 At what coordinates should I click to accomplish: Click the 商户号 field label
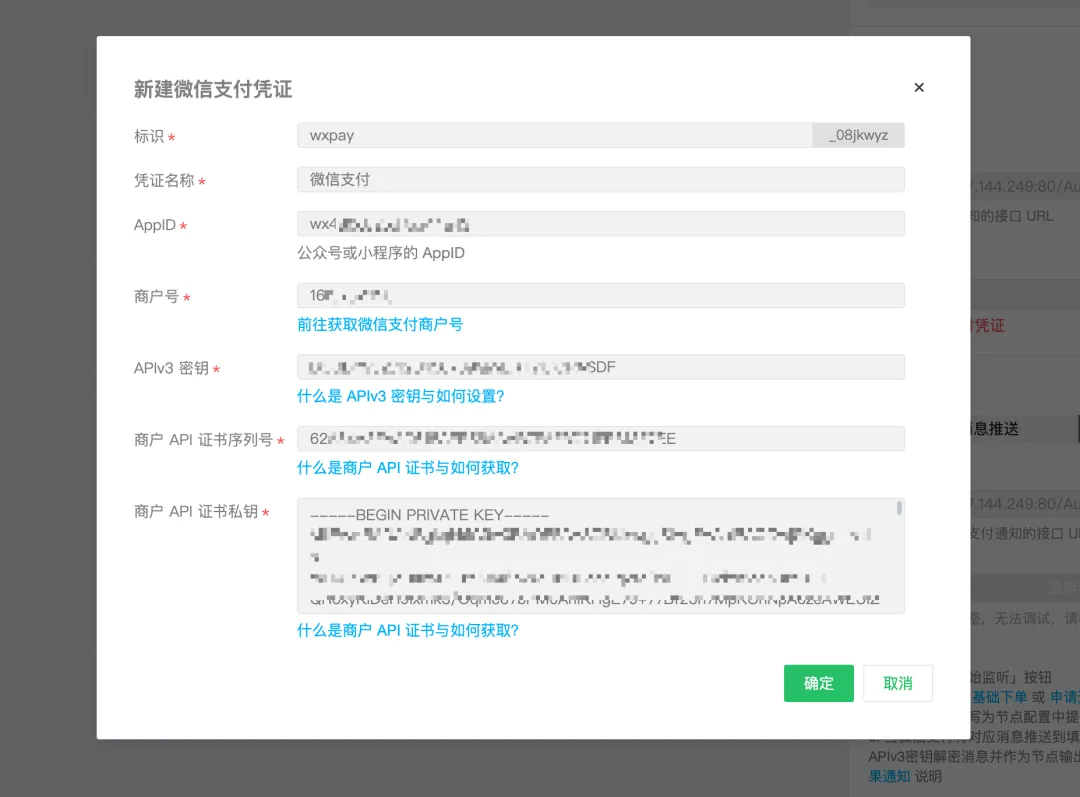pos(156,296)
